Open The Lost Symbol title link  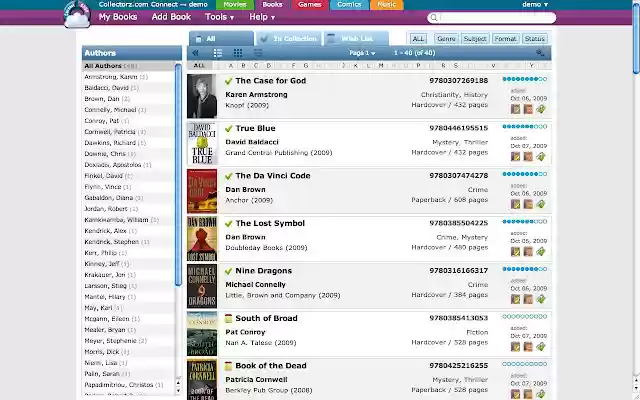click(270, 223)
